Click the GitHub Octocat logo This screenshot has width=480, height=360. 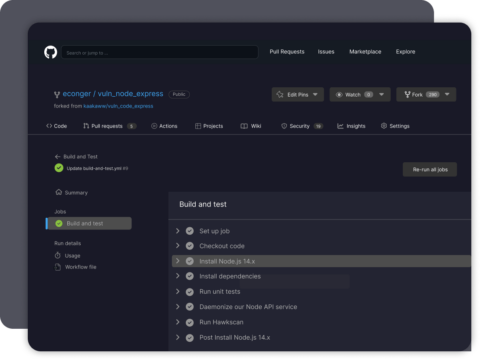[x=51, y=52]
